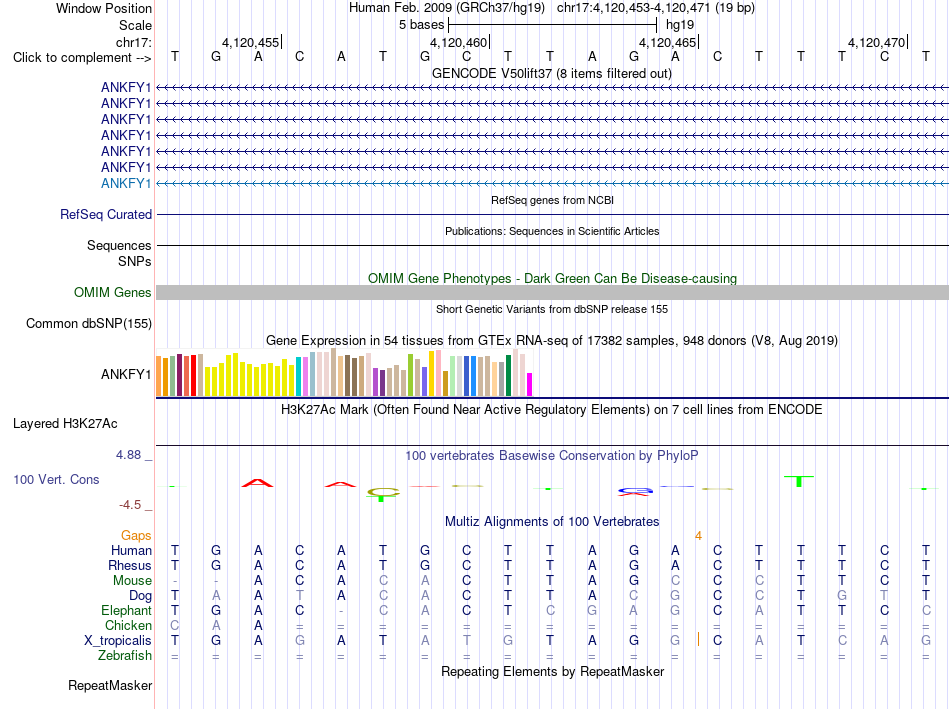Click the 4,120,455 coordinate label
Viewport: 950px width, 709px height.
pos(250,42)
